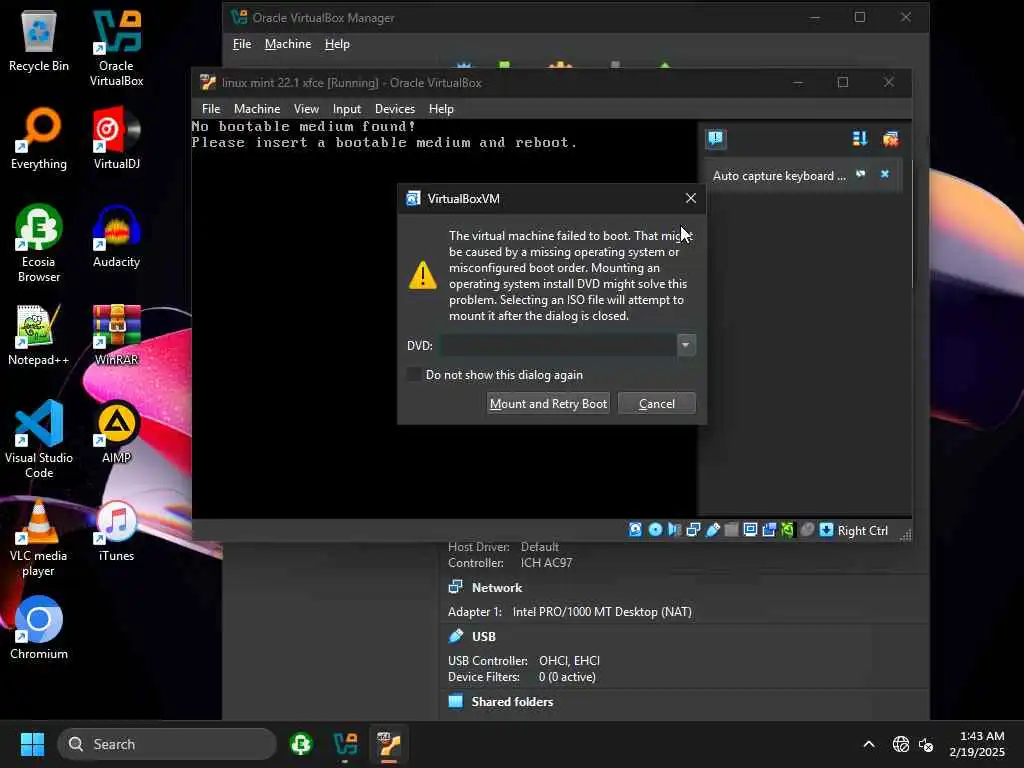Click the Ecosia Browser desktop shortcut

point(39,244)
